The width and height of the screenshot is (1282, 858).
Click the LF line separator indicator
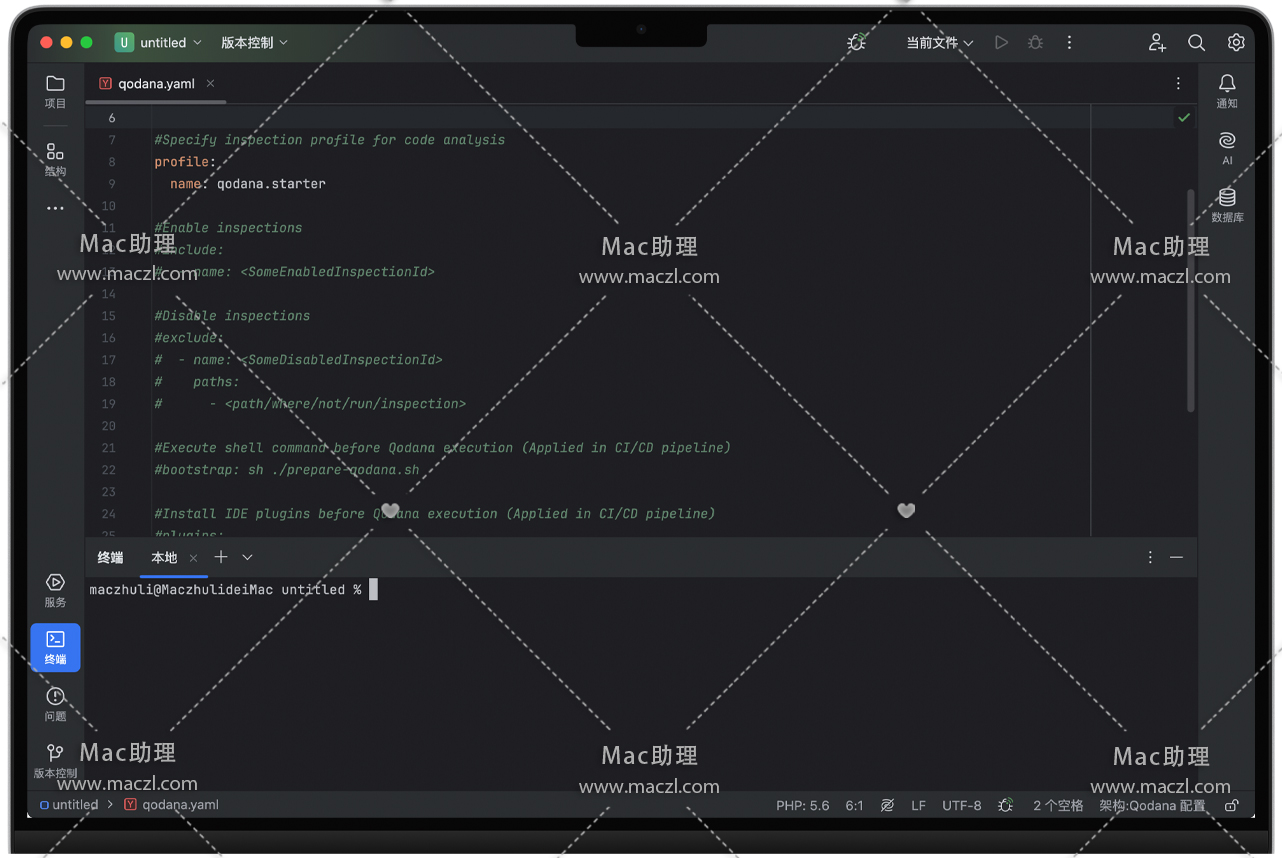[x=918, y=805]
